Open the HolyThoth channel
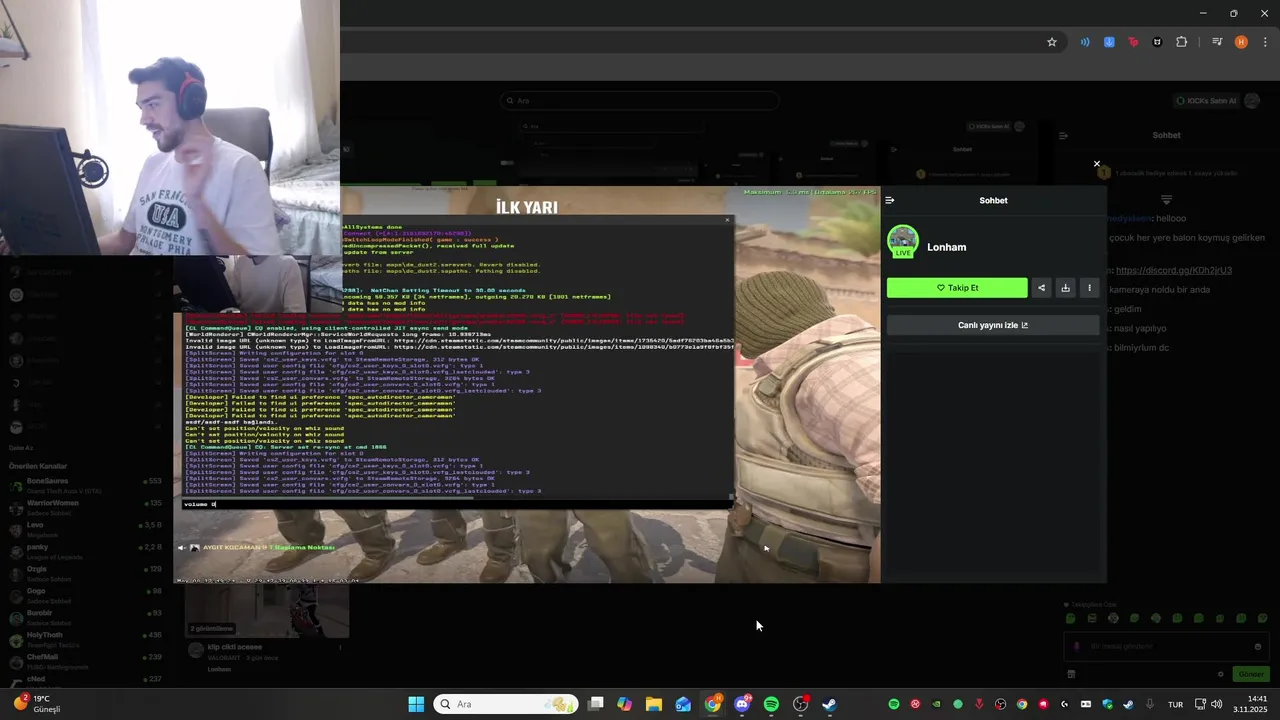Image resolution: width=1280 pixels, height=720 pixels. tap(86, 638)
